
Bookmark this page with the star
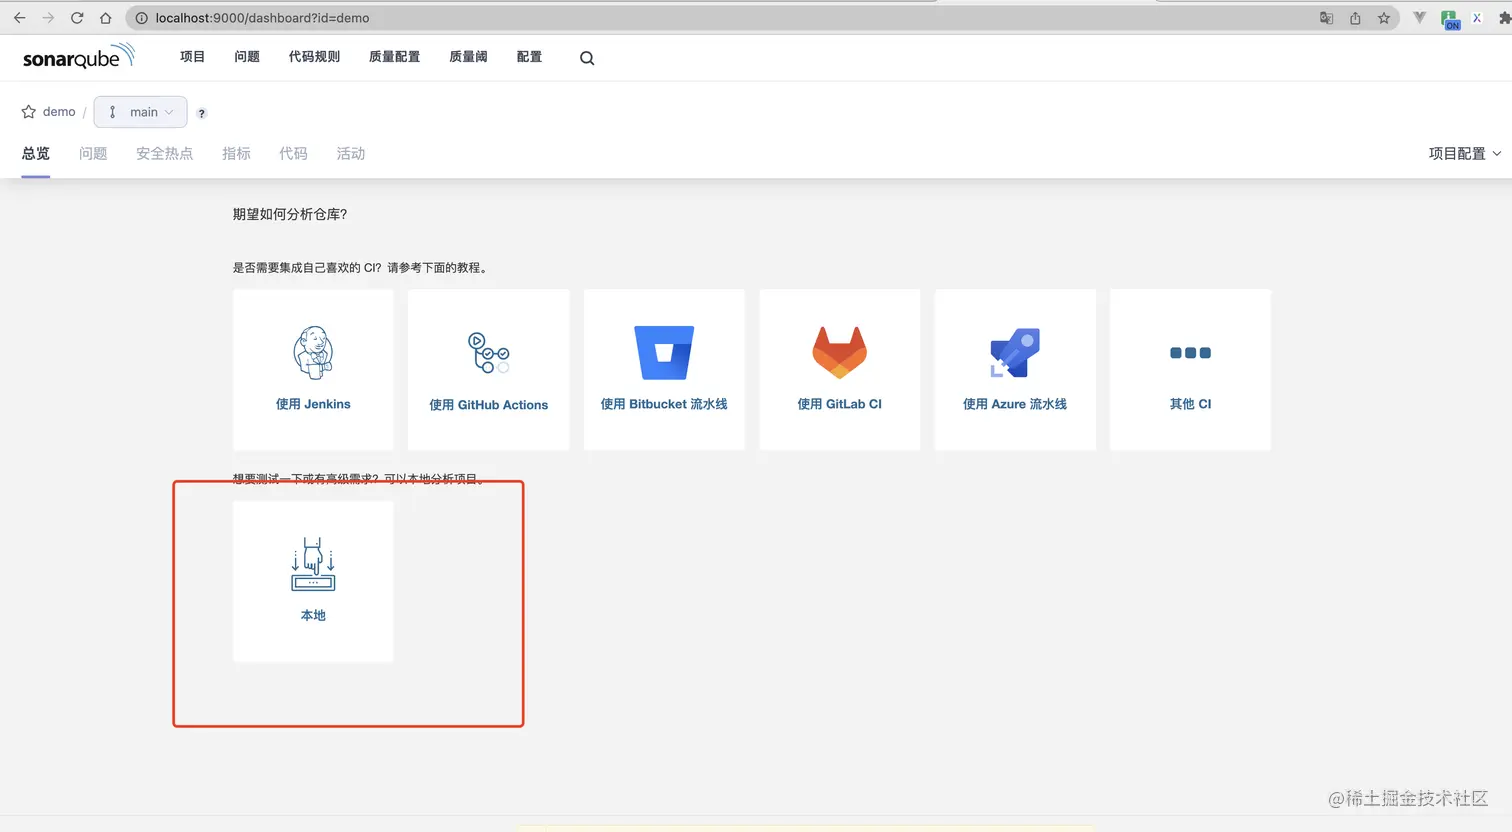(x=1384, y=18)
